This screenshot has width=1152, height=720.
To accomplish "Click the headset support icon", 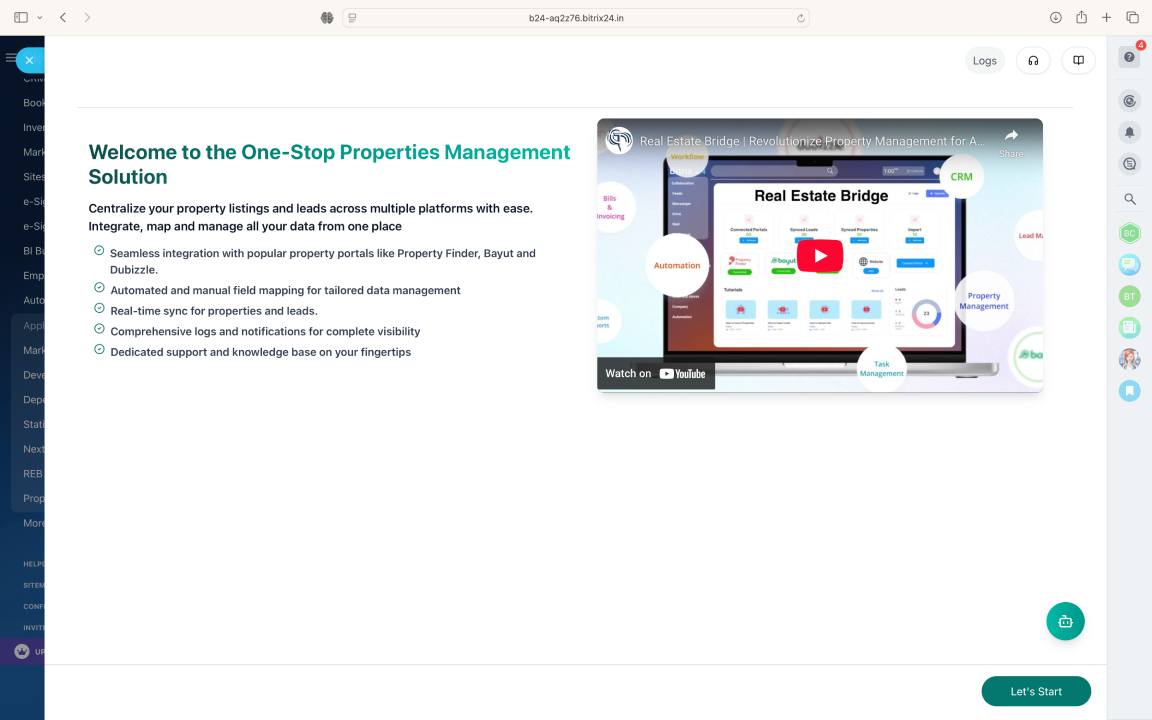I will point(1033,60).
